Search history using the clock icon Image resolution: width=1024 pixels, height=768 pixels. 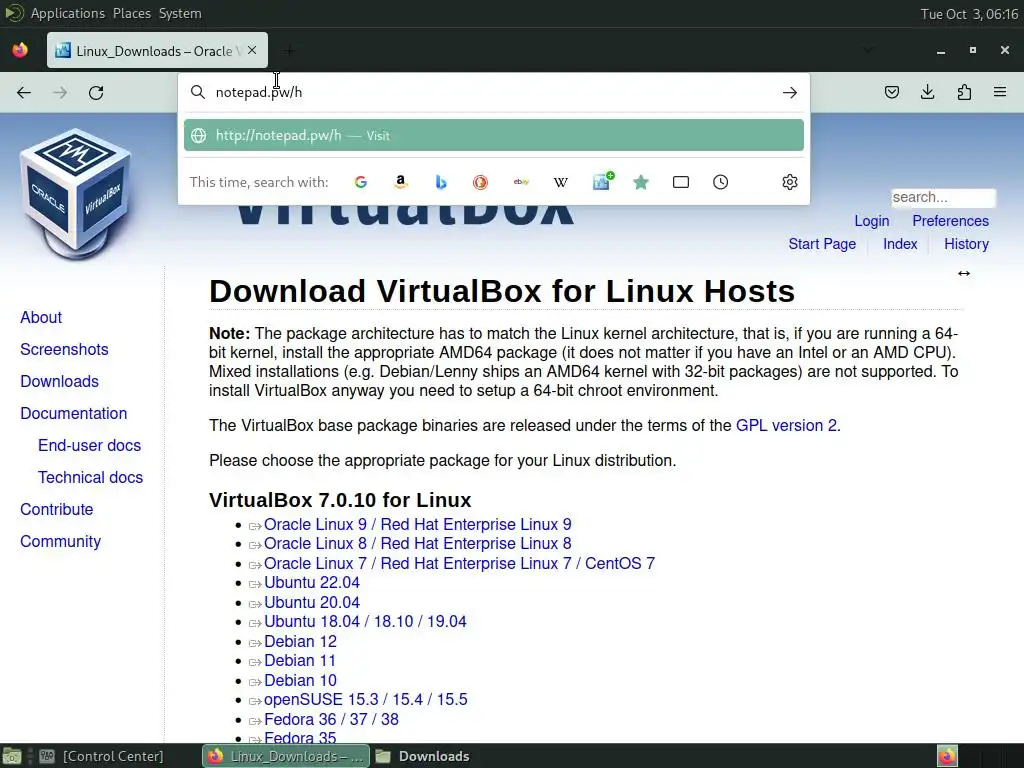point(720,182)
